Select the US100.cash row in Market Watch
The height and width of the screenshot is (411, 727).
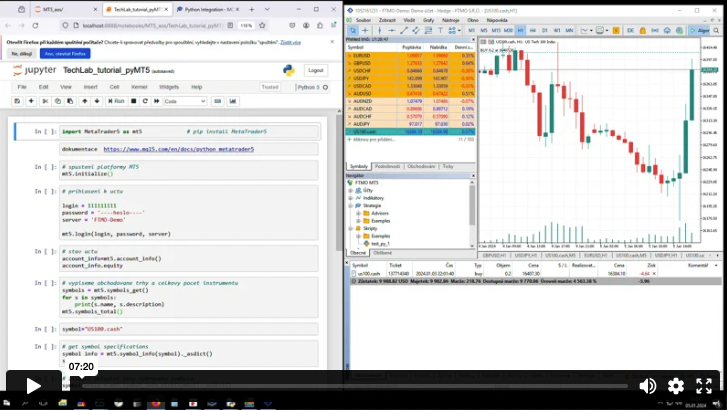click(x=410, y=132)
